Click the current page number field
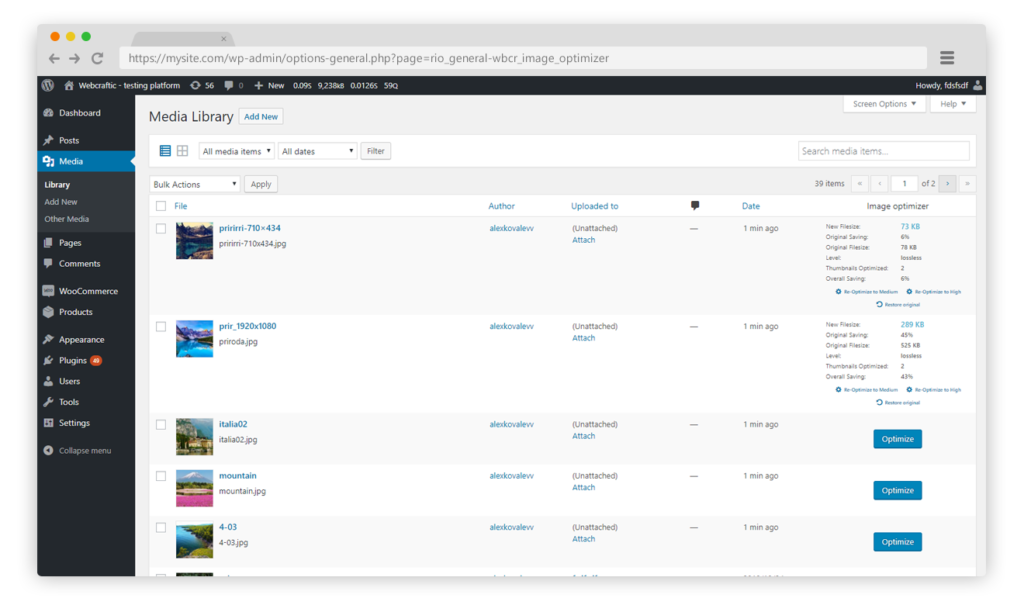Screen dimensions: 1024x605 pyautogui.click(x=904, y=184)
